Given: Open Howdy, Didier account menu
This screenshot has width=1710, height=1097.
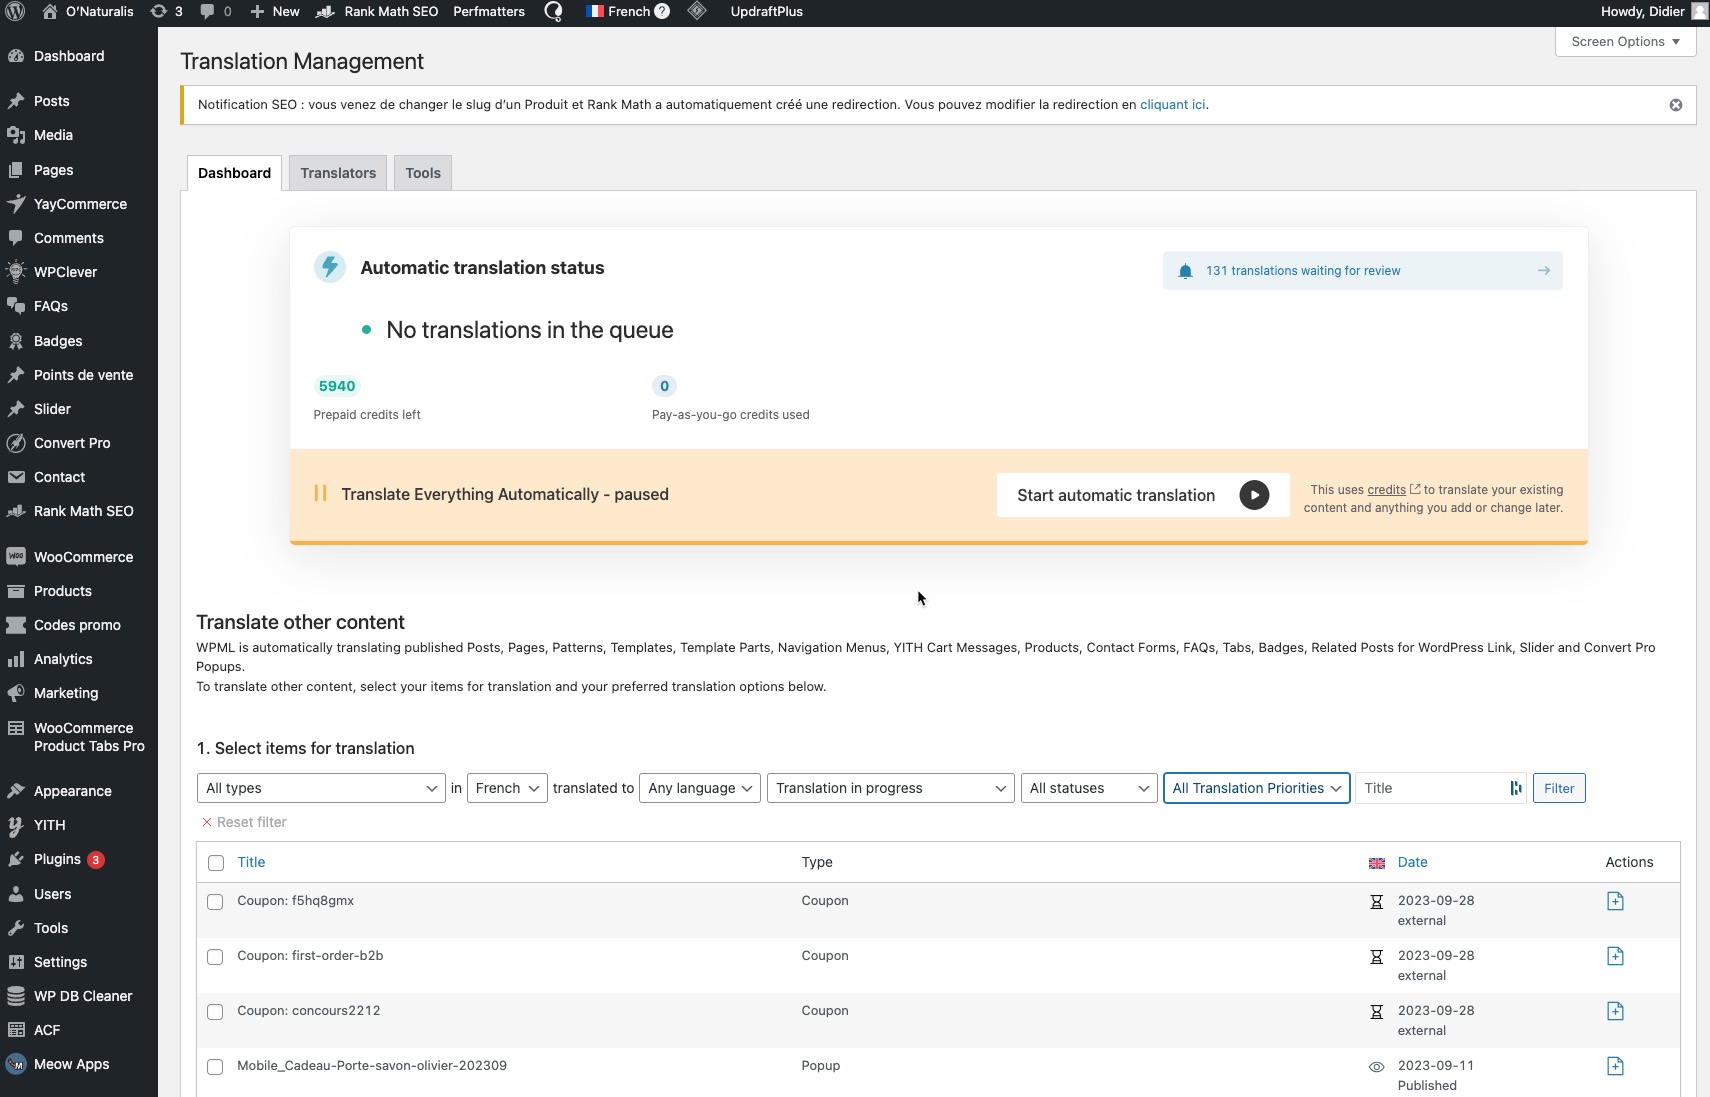Looking at the screenshot, I should point(1654,12).
